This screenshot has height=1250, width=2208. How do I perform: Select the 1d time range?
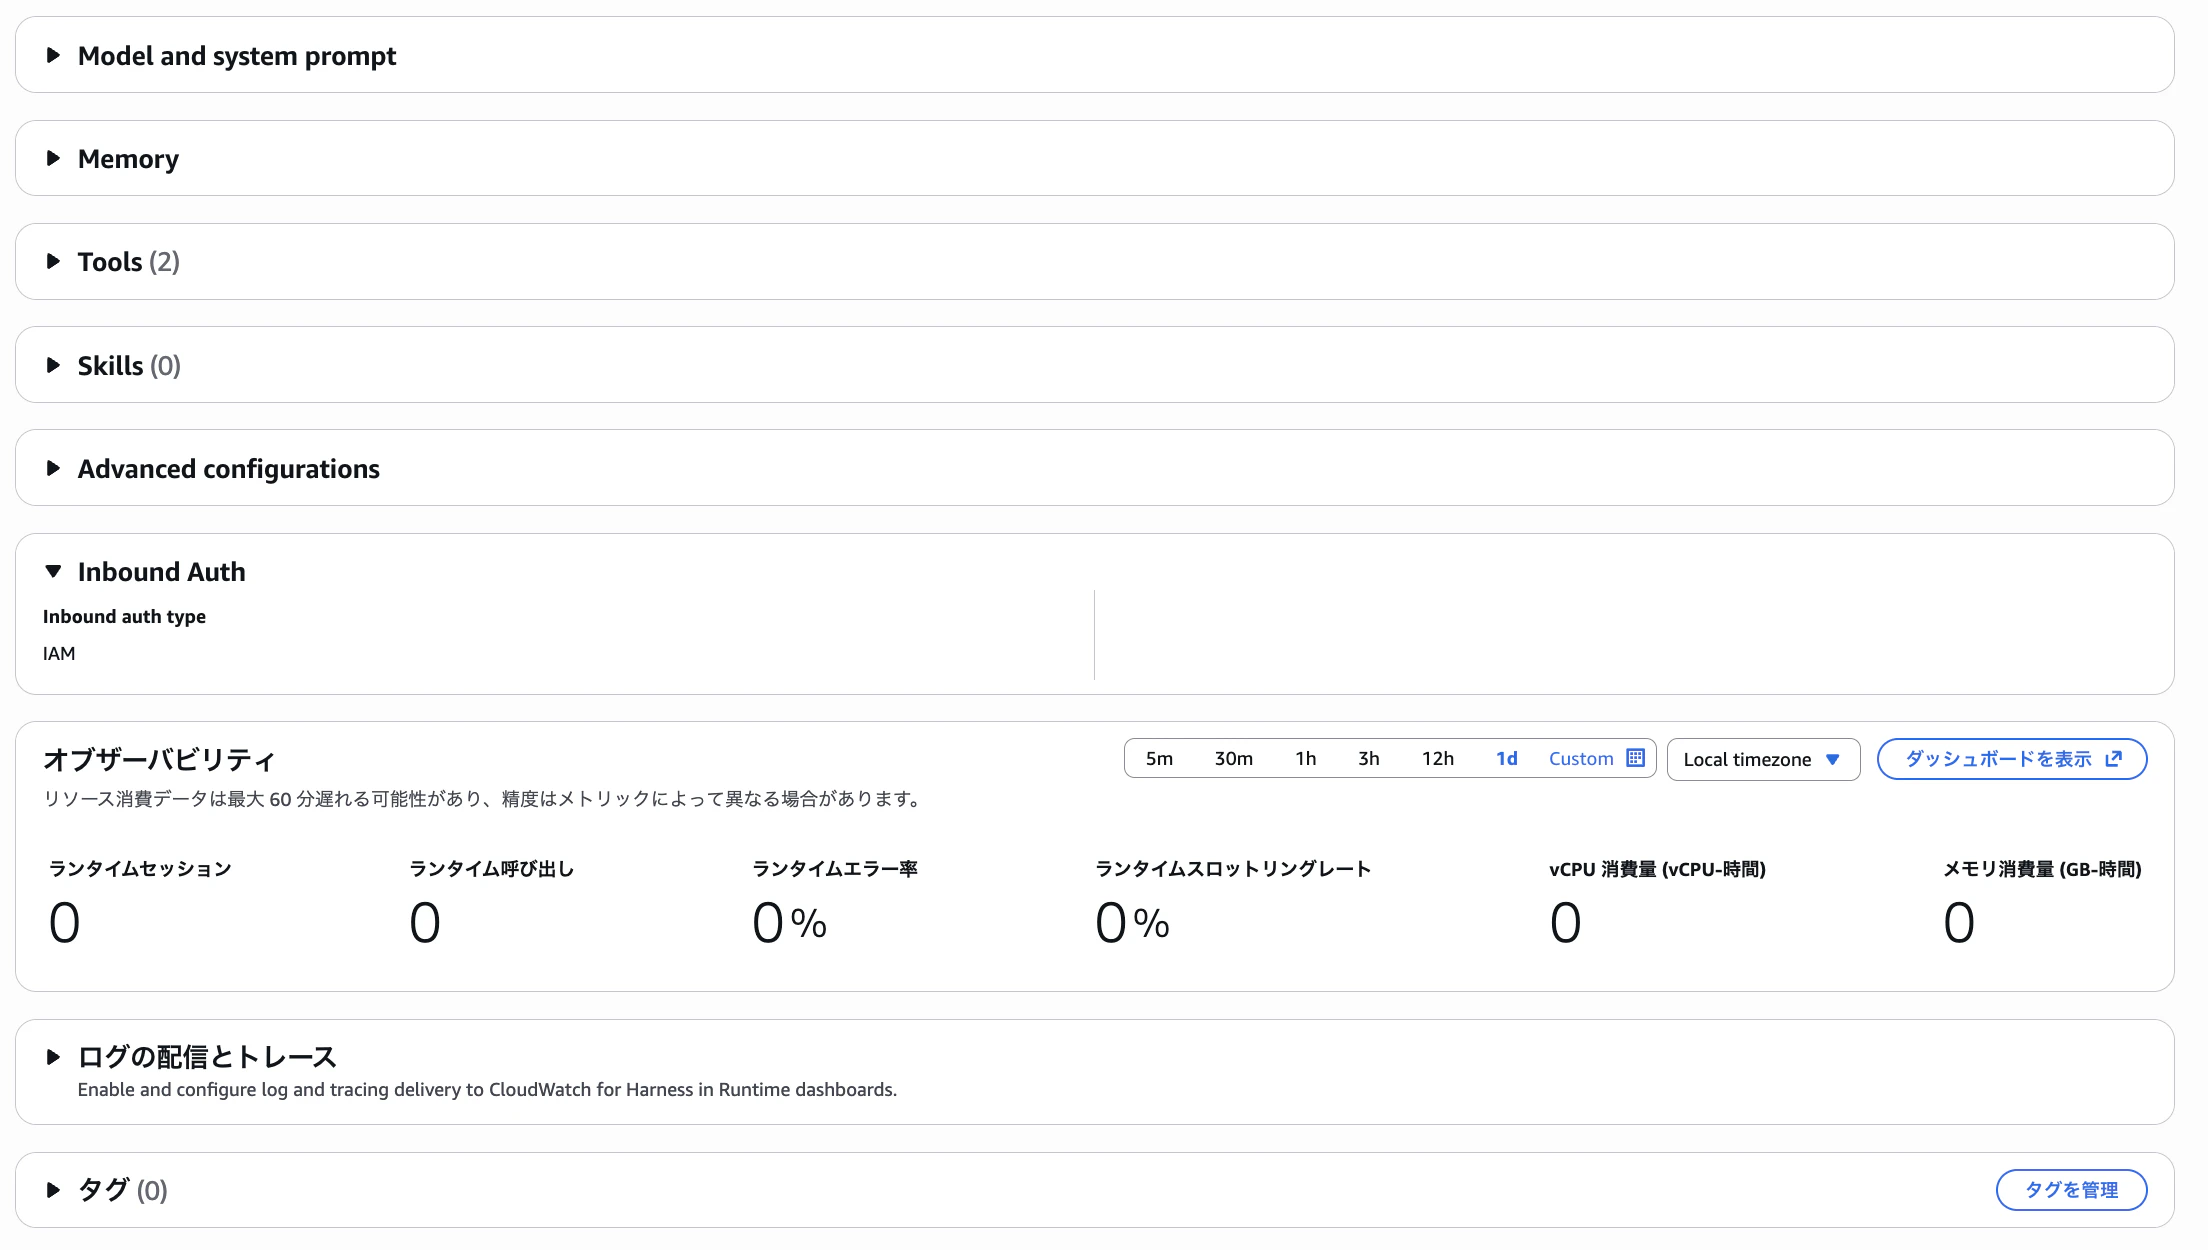click(1506, 759)
